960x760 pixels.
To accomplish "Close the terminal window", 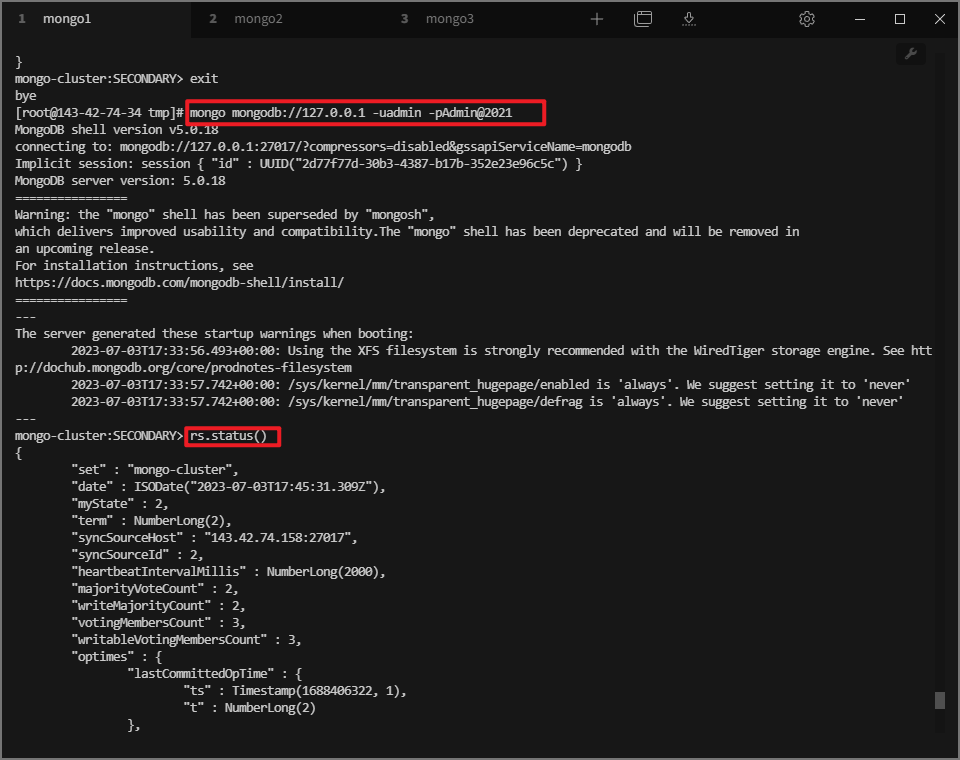I will click(x=938, y=19).
